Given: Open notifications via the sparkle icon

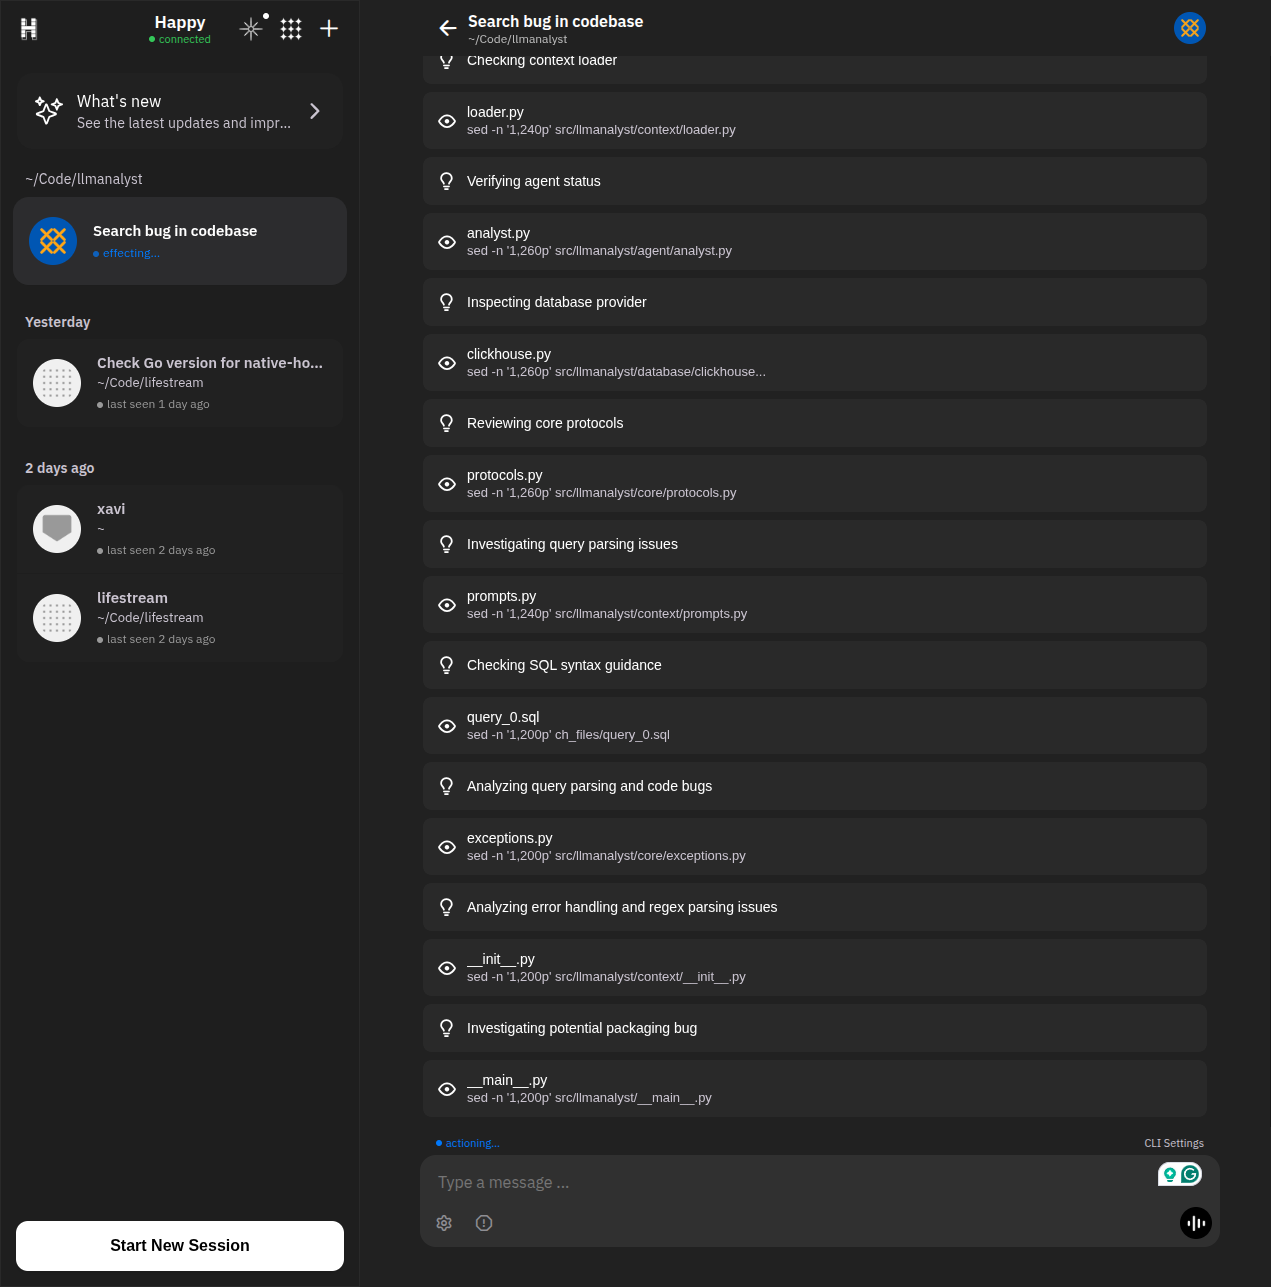Looking at the screenshot, I should 251,28.
